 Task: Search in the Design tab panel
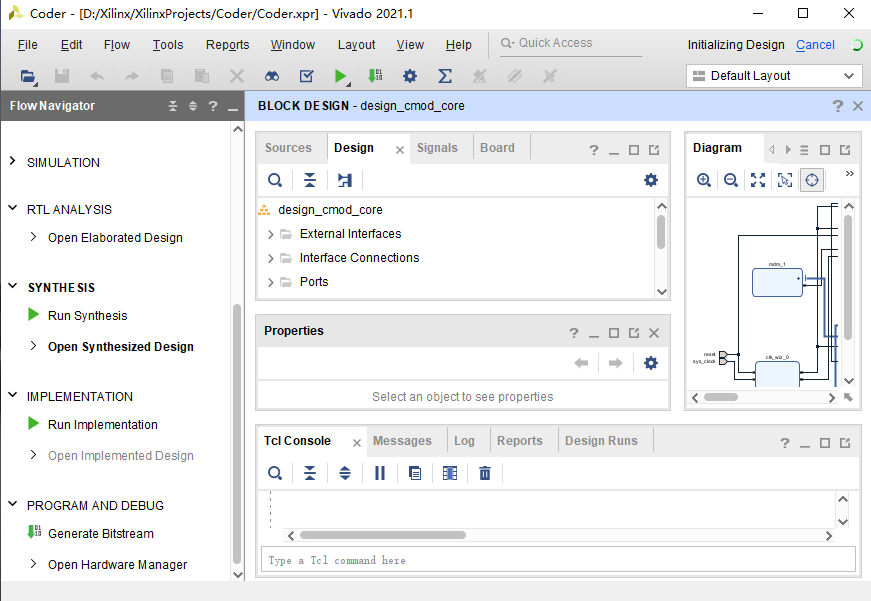275,180
